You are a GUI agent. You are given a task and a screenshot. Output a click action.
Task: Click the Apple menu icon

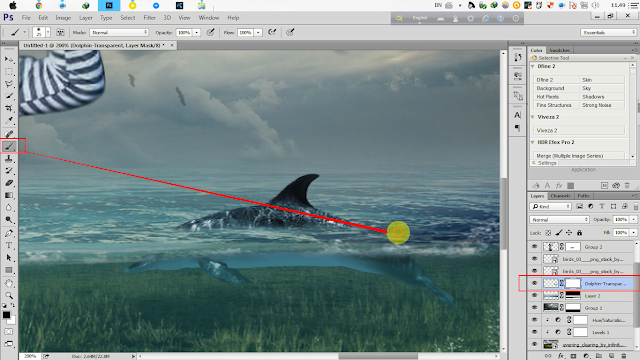tap(13, 5)
